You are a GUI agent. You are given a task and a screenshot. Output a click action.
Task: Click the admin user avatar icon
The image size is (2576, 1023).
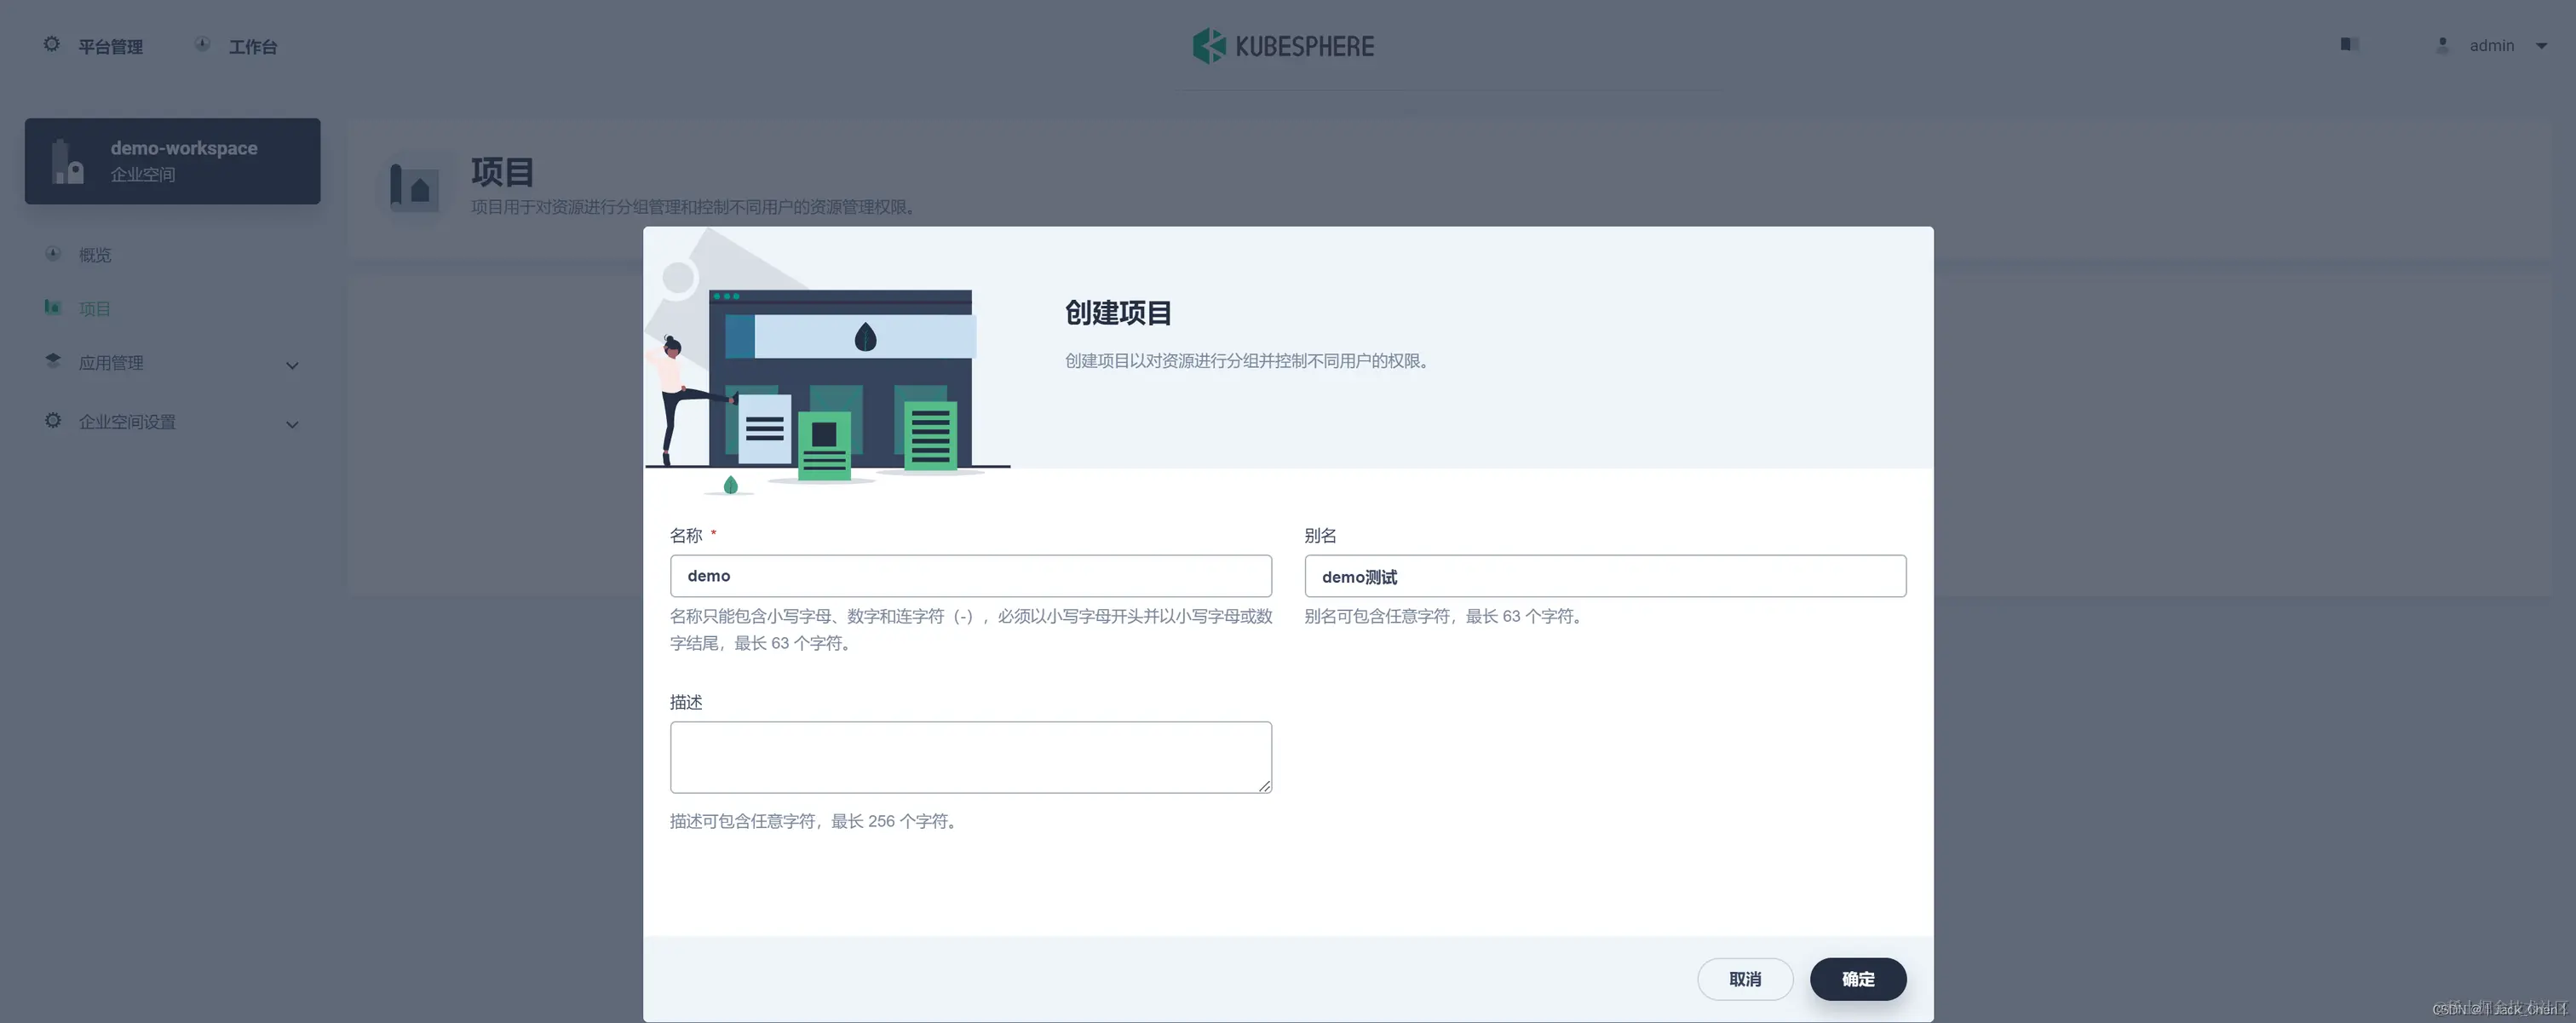tap(2442, 45)
